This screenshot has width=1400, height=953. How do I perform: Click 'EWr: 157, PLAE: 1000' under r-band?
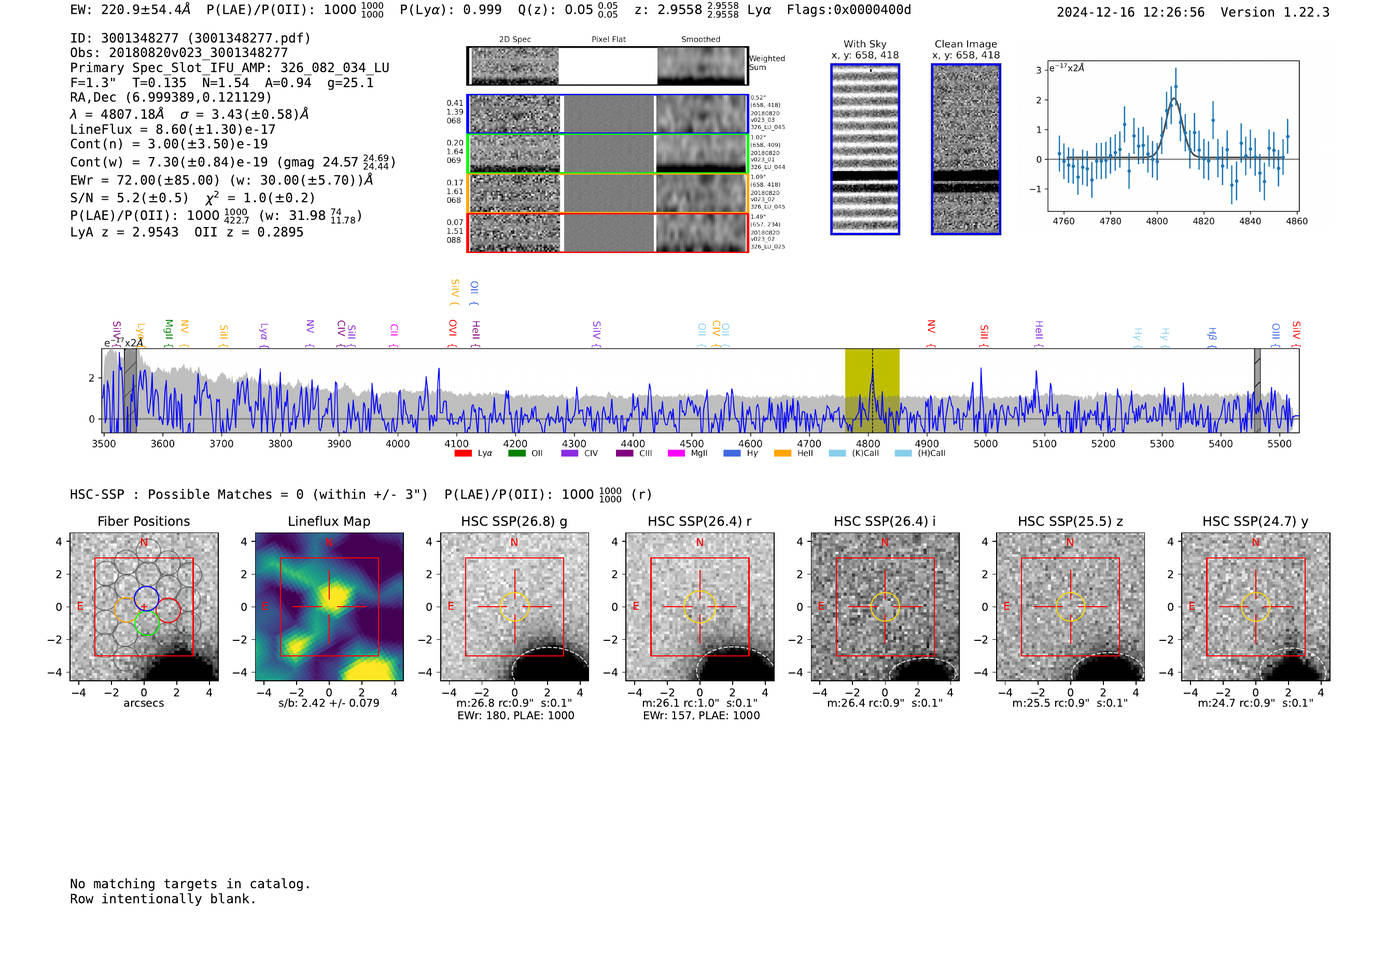[x=700, y=716]
